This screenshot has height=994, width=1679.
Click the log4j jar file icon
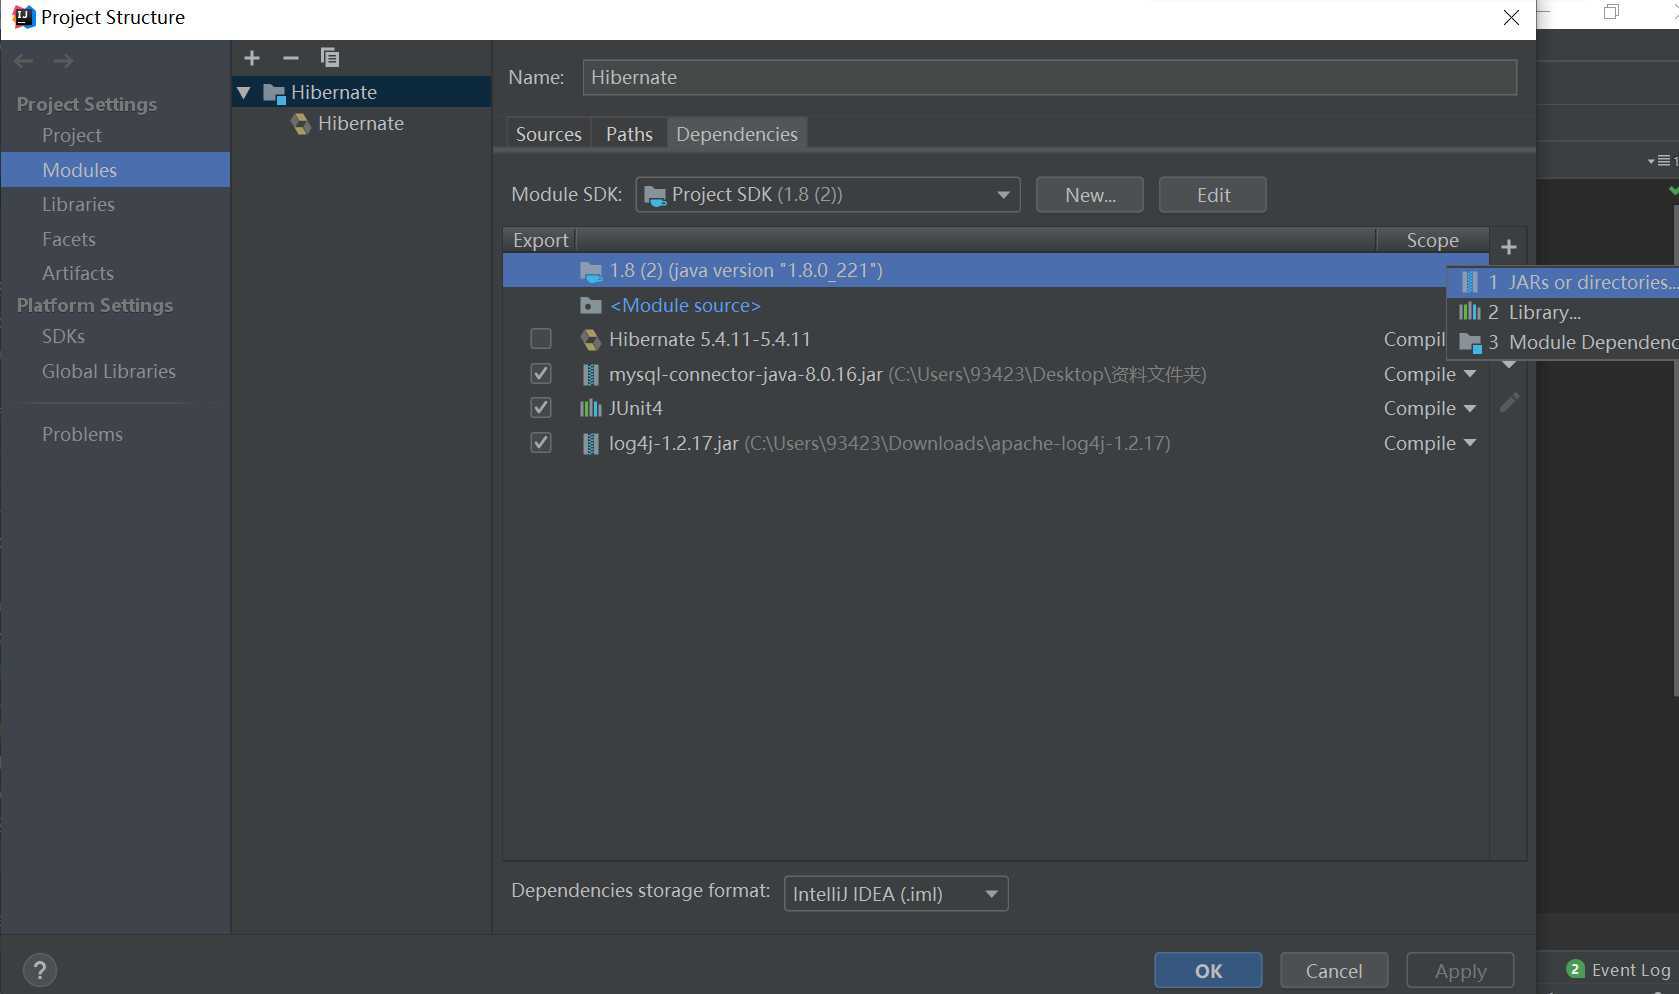tap(591, 443)
